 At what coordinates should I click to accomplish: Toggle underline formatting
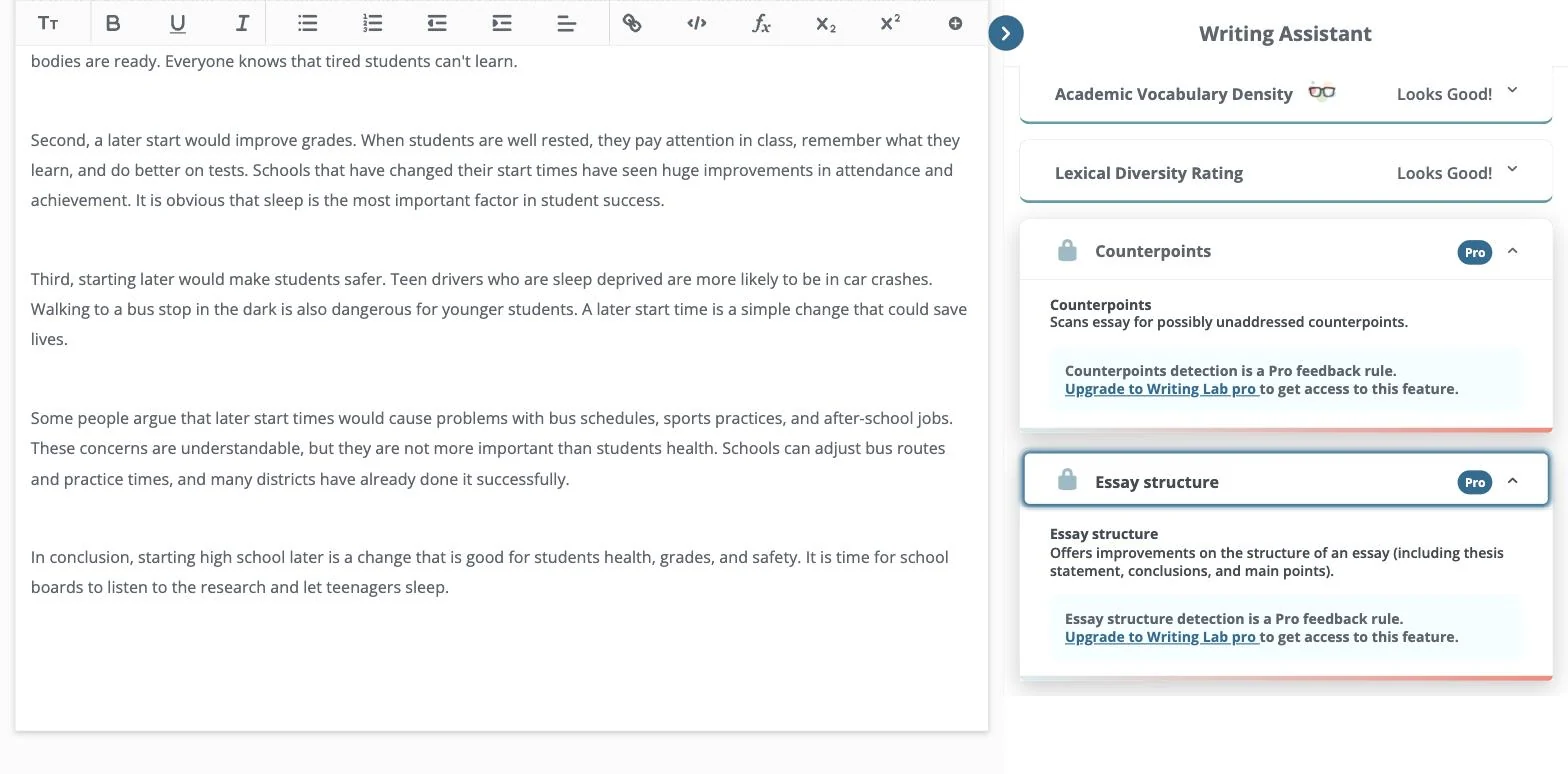[177, 23]
